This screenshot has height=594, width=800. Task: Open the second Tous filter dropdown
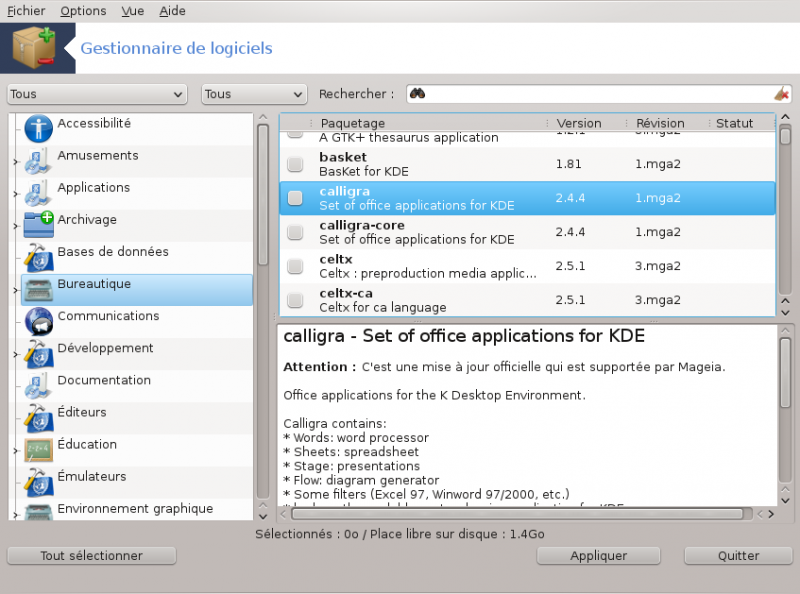(x=254, y=94)
